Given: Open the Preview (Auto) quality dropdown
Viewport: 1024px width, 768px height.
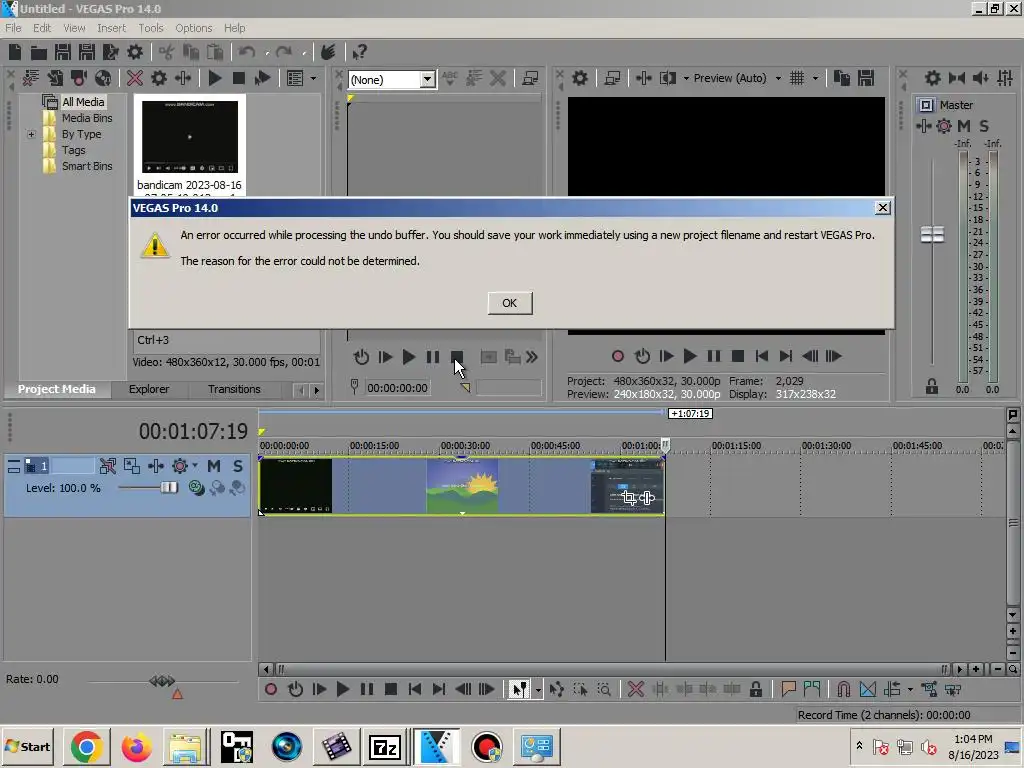Looking at the screenshot, I should click(x=778, y=78).
